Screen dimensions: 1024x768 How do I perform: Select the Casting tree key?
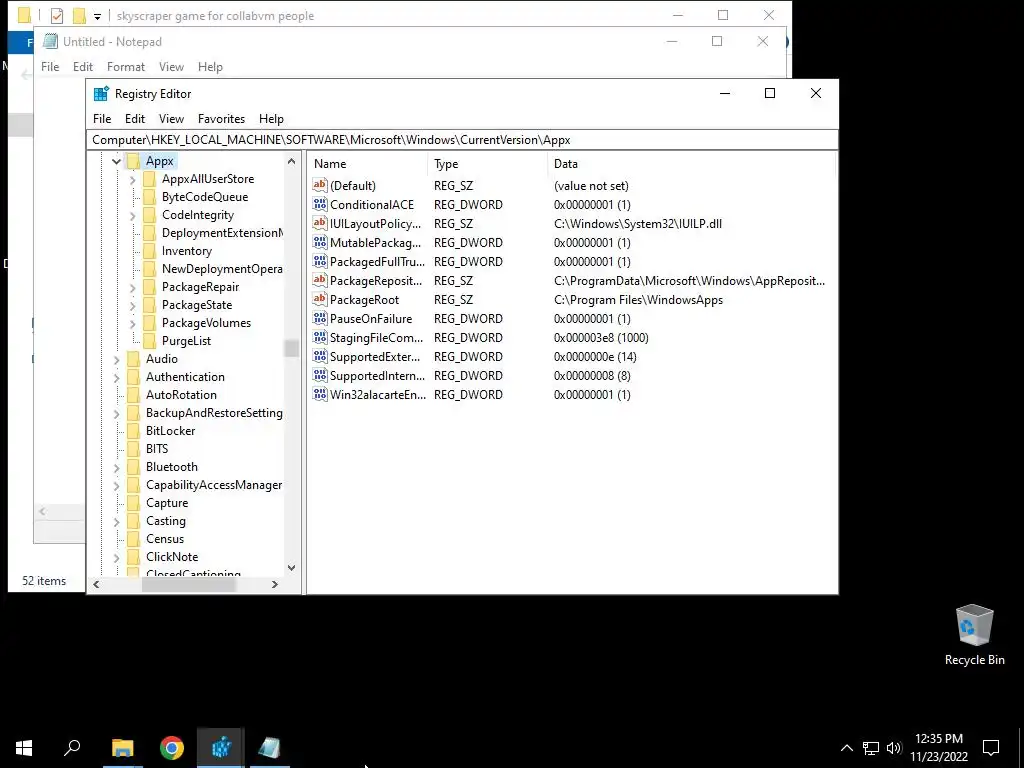(x=166, y=521)
